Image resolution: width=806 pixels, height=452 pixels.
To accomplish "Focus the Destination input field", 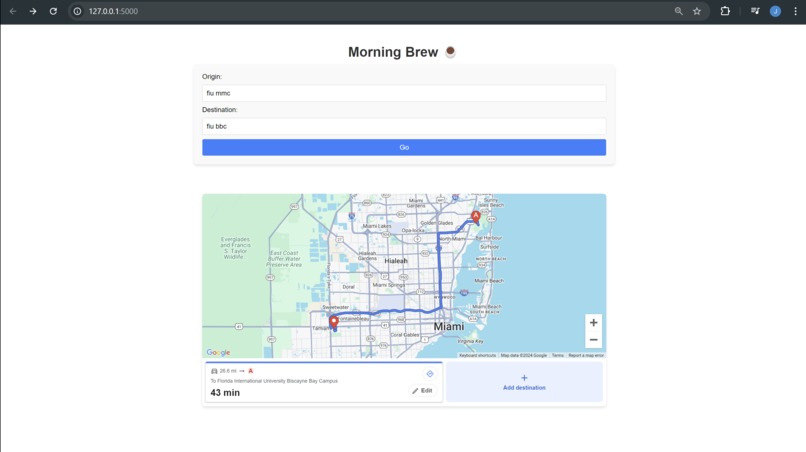I will tap(404, 126).
